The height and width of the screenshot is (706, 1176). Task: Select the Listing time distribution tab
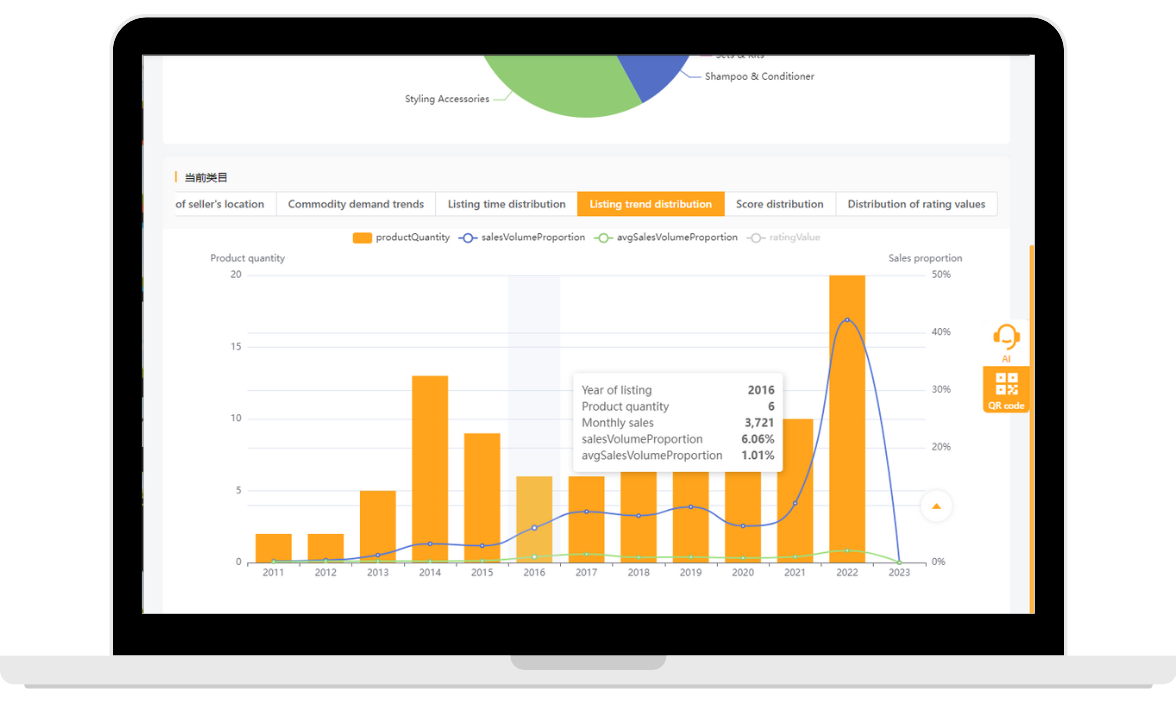point(506,203)
